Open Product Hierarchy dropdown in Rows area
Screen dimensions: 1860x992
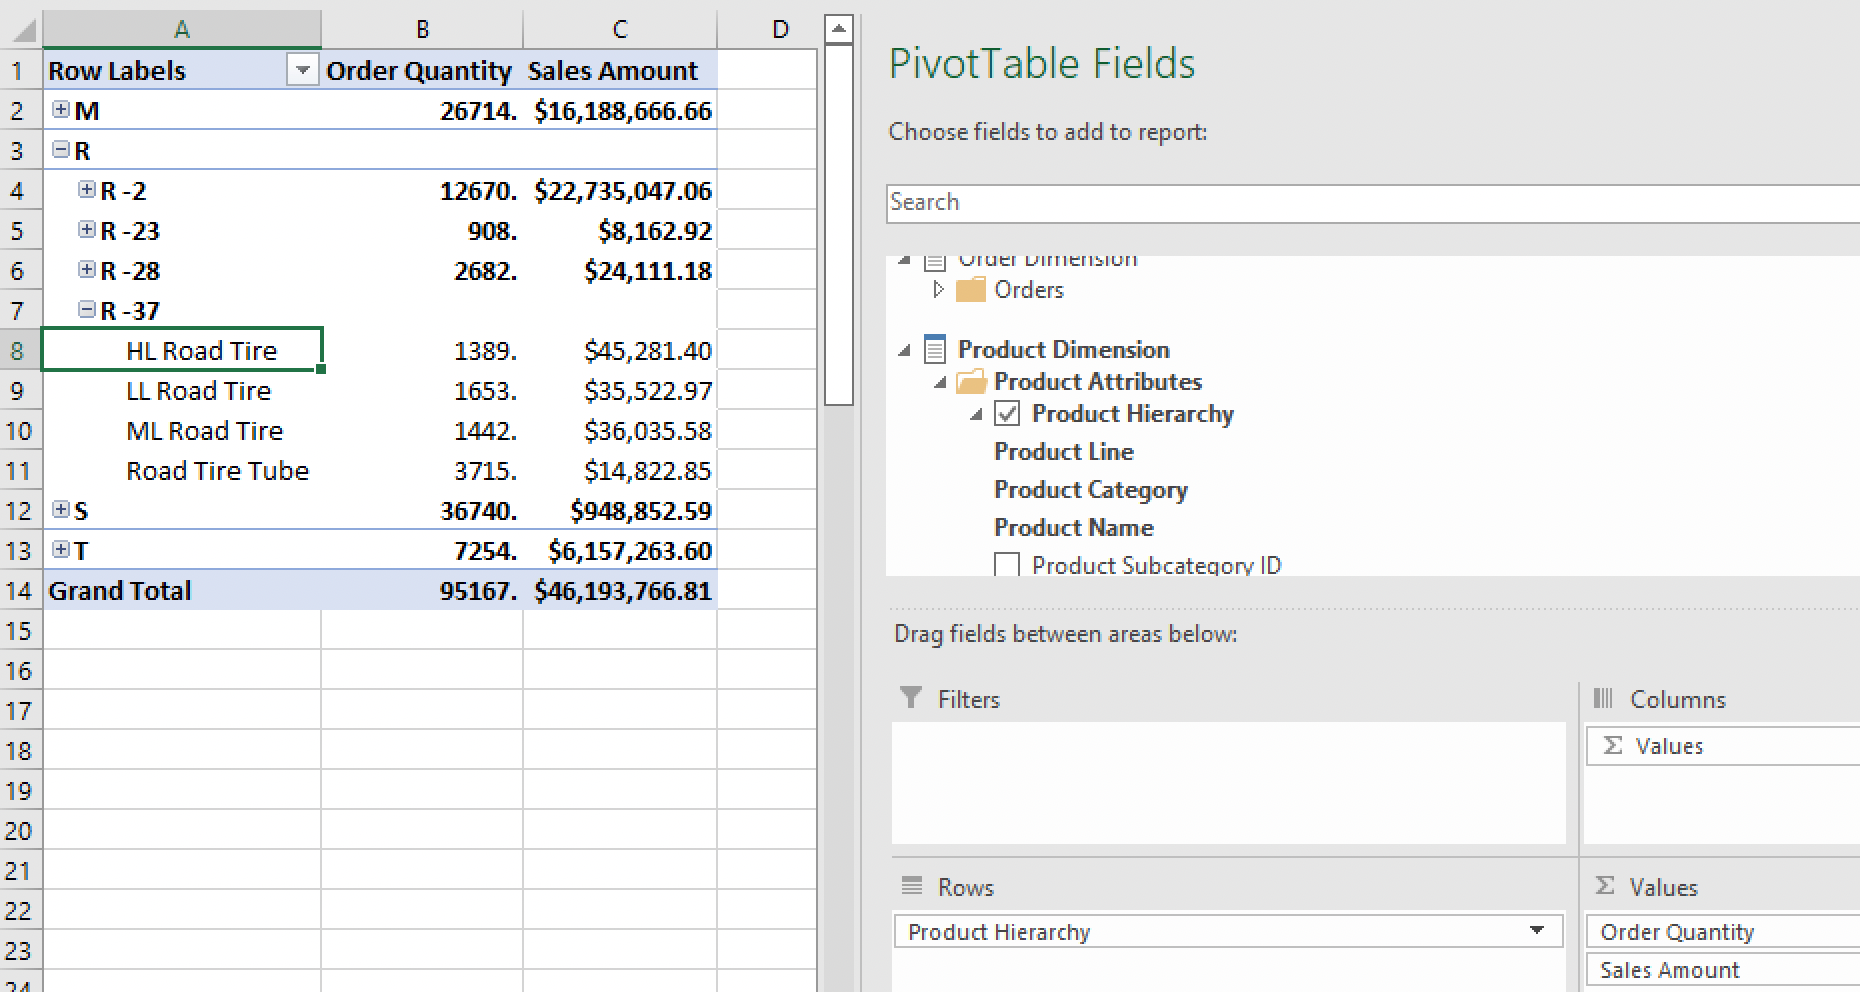coord(1536,931)
